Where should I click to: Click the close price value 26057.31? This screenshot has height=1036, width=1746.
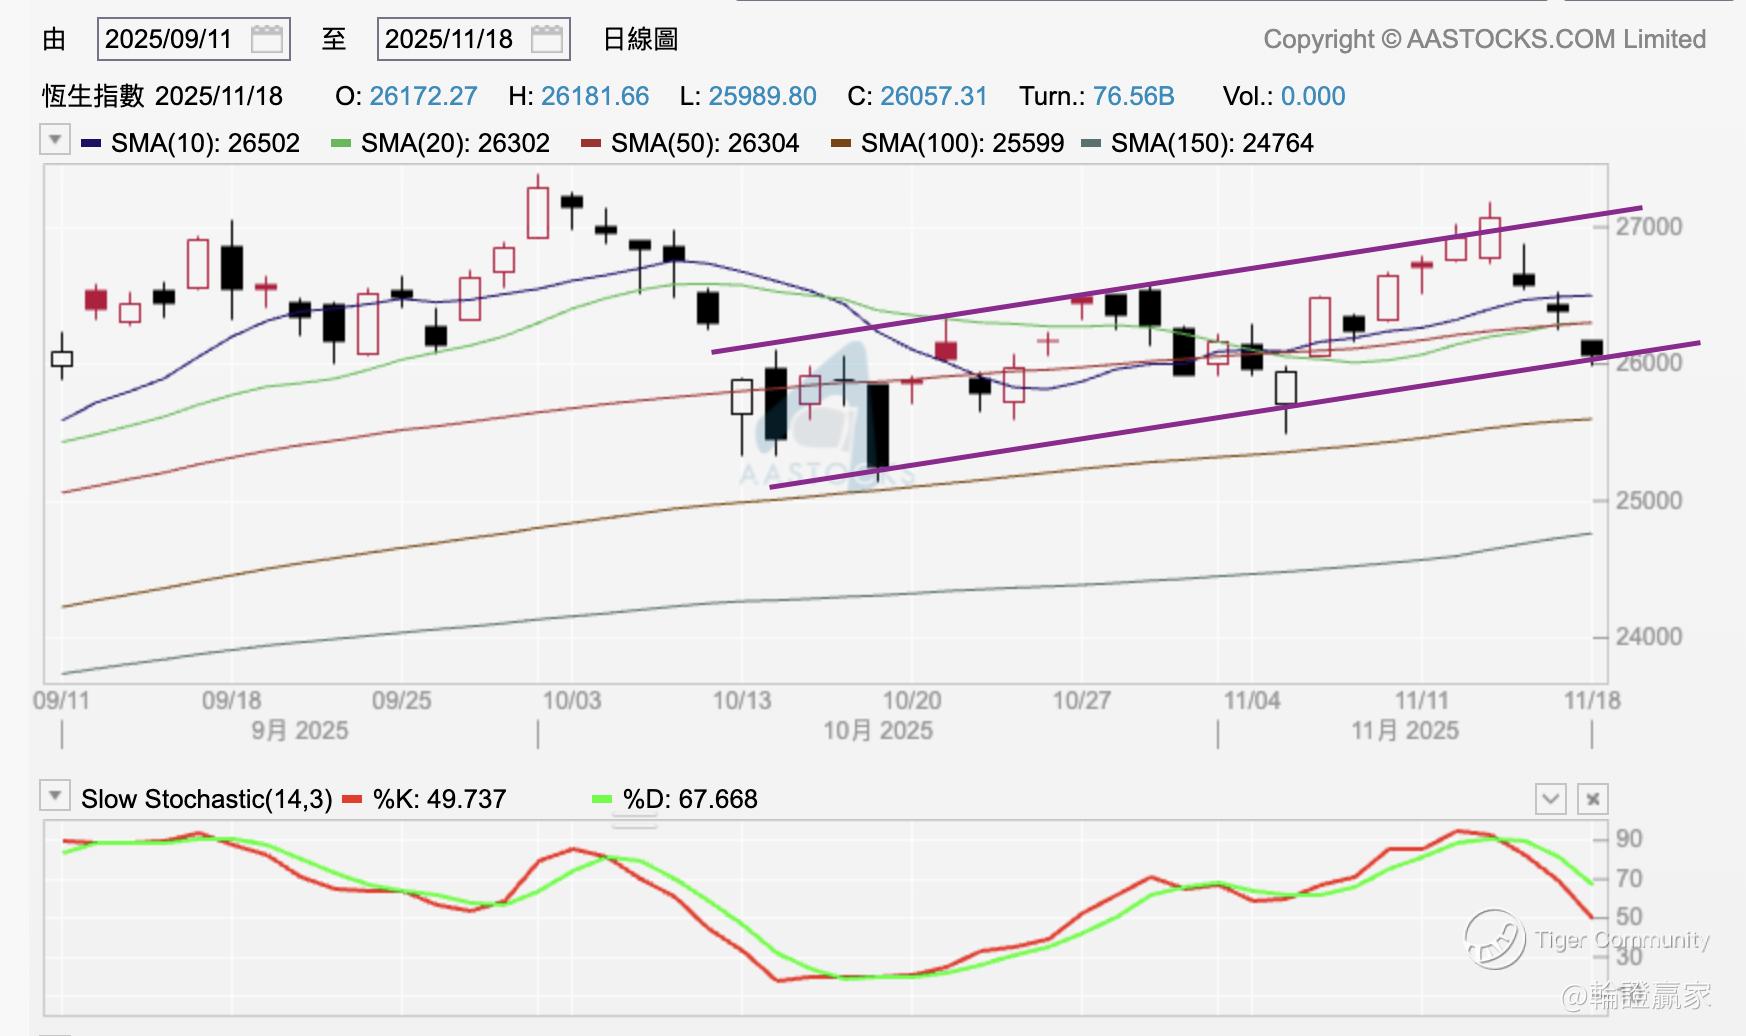point(934,96)
